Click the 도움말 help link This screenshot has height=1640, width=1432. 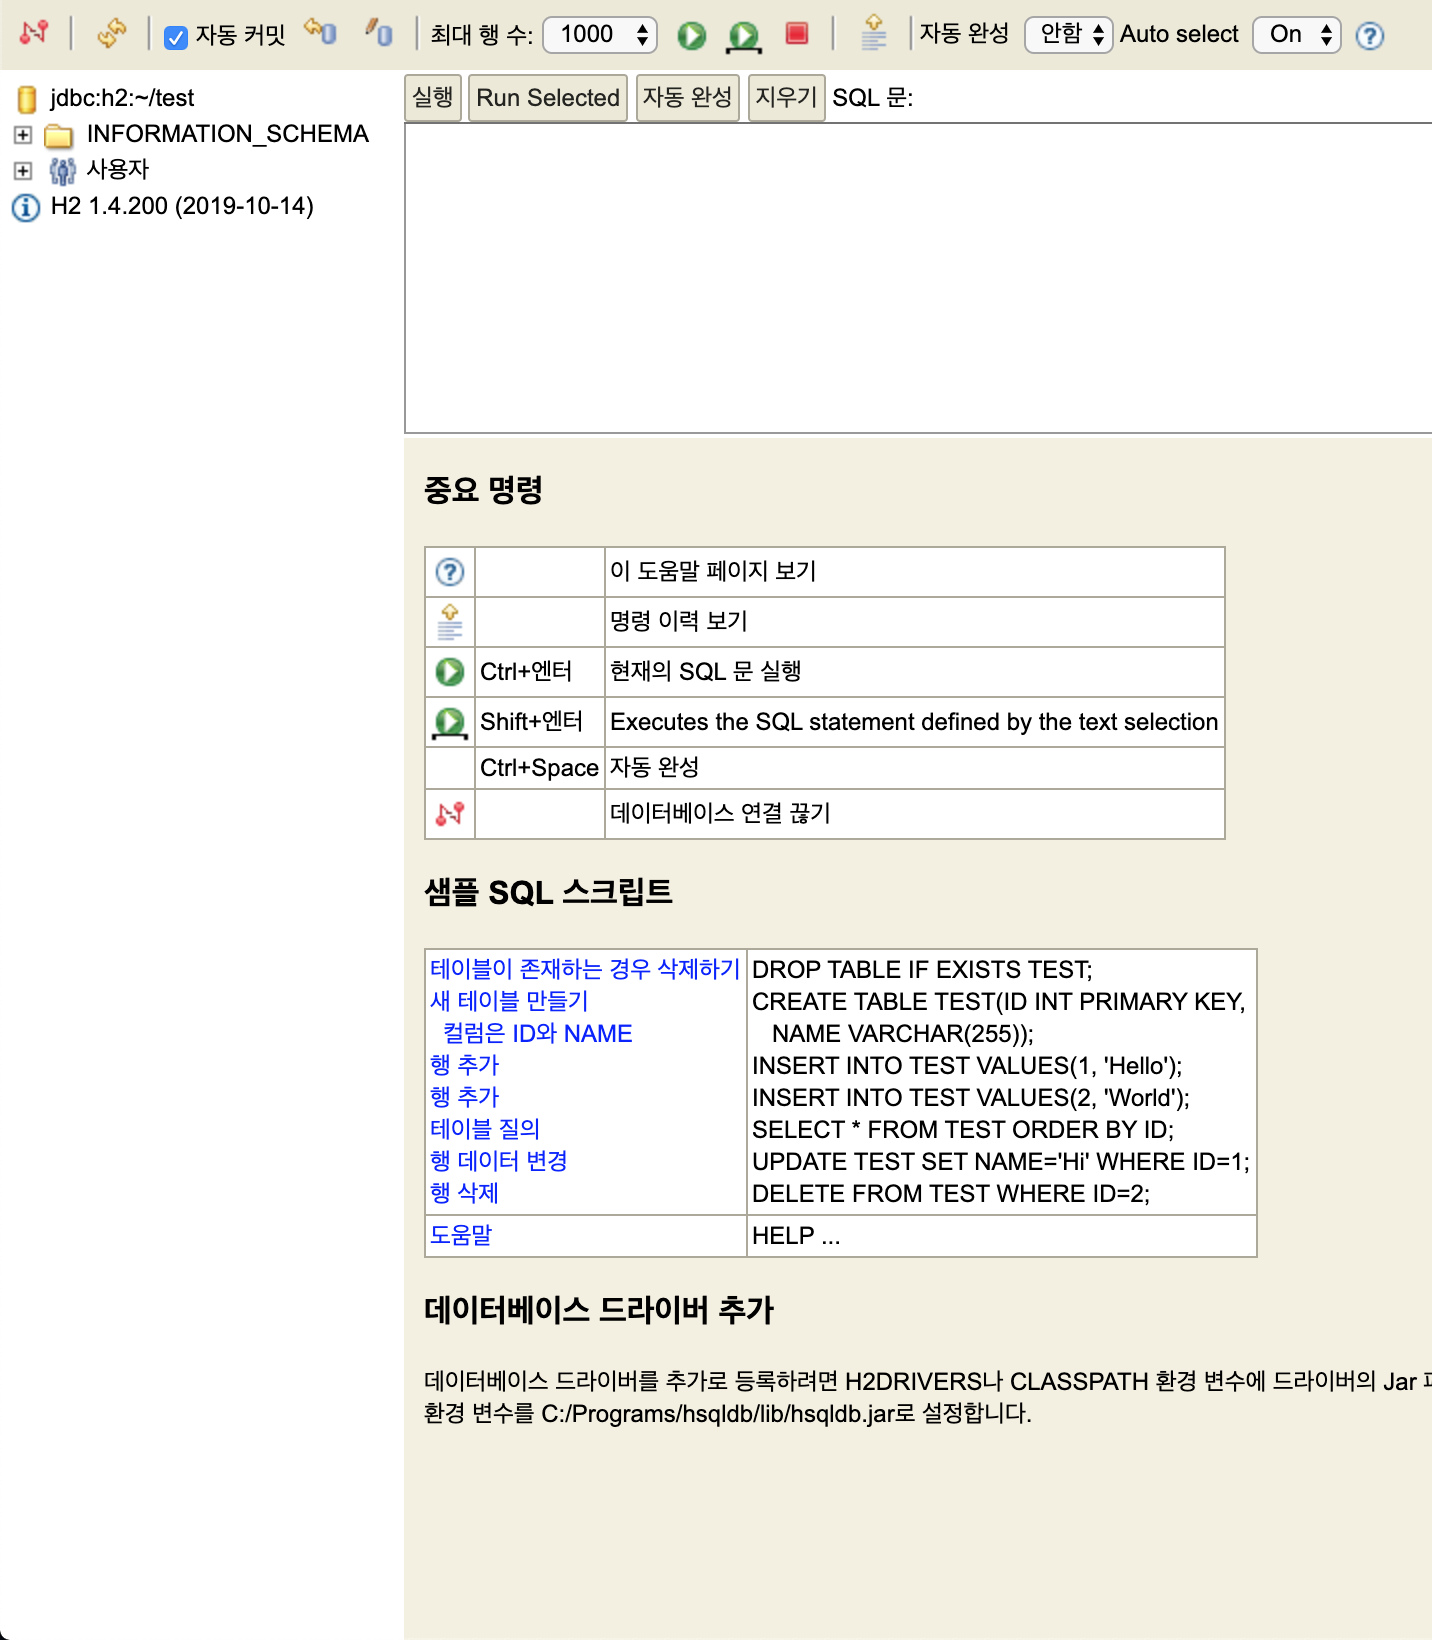click(x=461, y=1235)
